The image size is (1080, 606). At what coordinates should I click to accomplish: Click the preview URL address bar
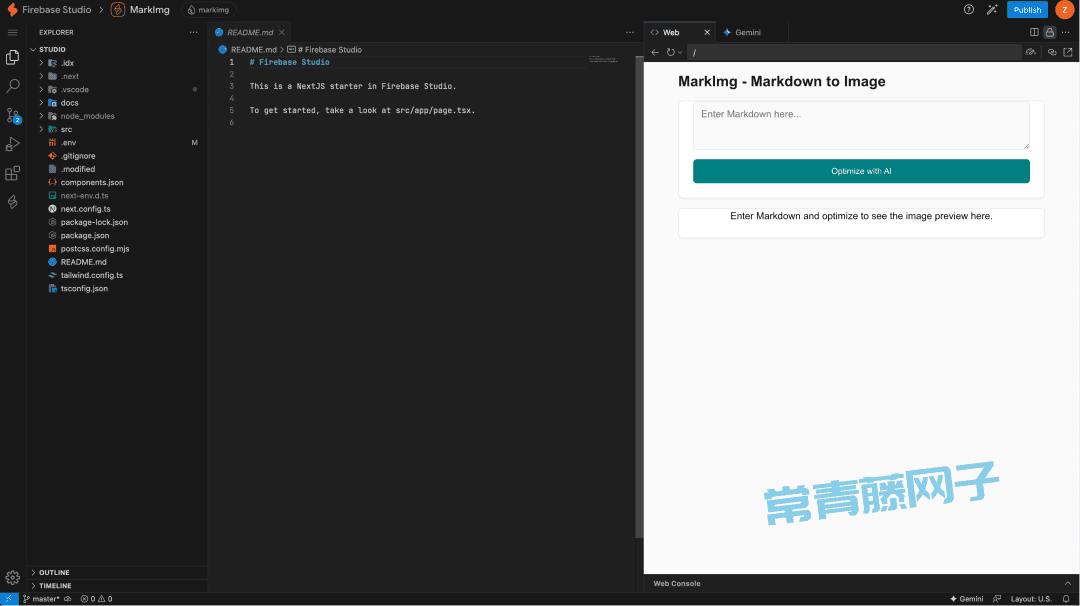tap(854, 52)
